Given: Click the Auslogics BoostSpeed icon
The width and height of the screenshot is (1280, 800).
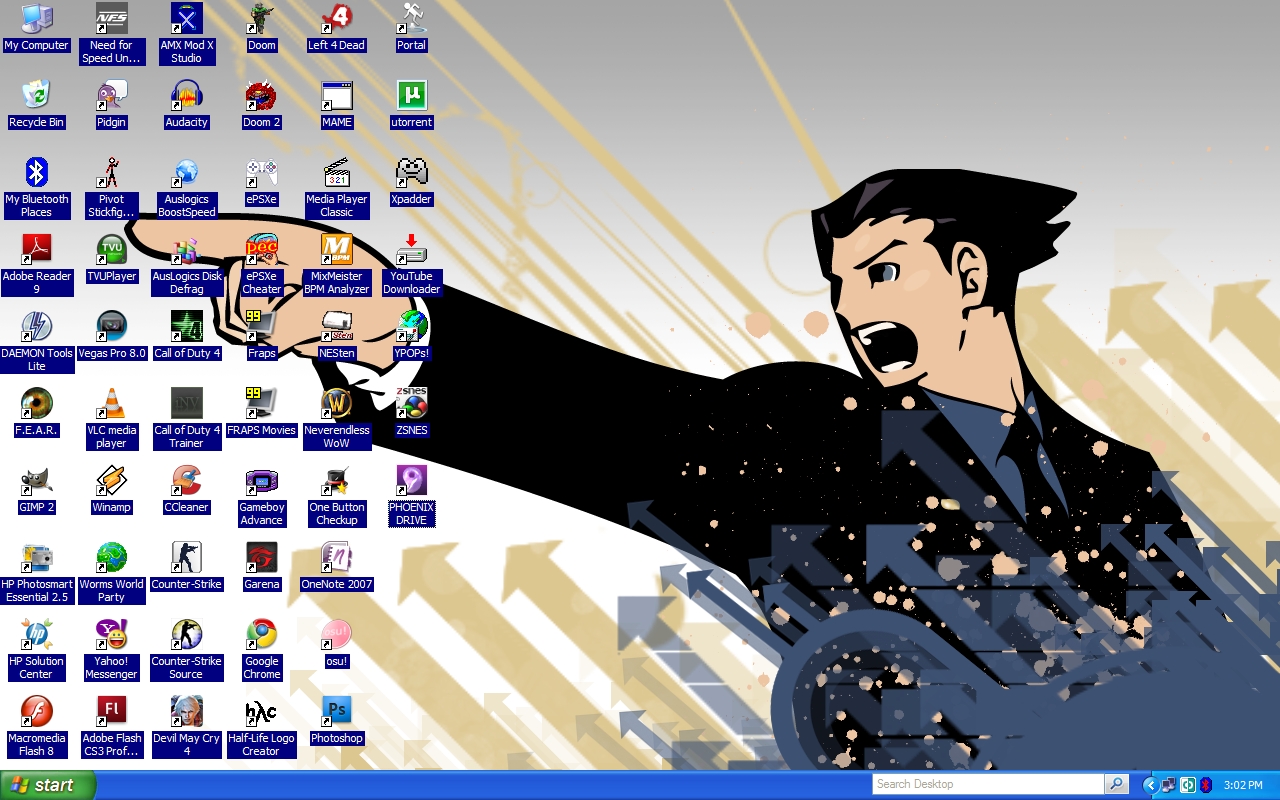Looking at the screenshot, I should (x=187, y=172).
